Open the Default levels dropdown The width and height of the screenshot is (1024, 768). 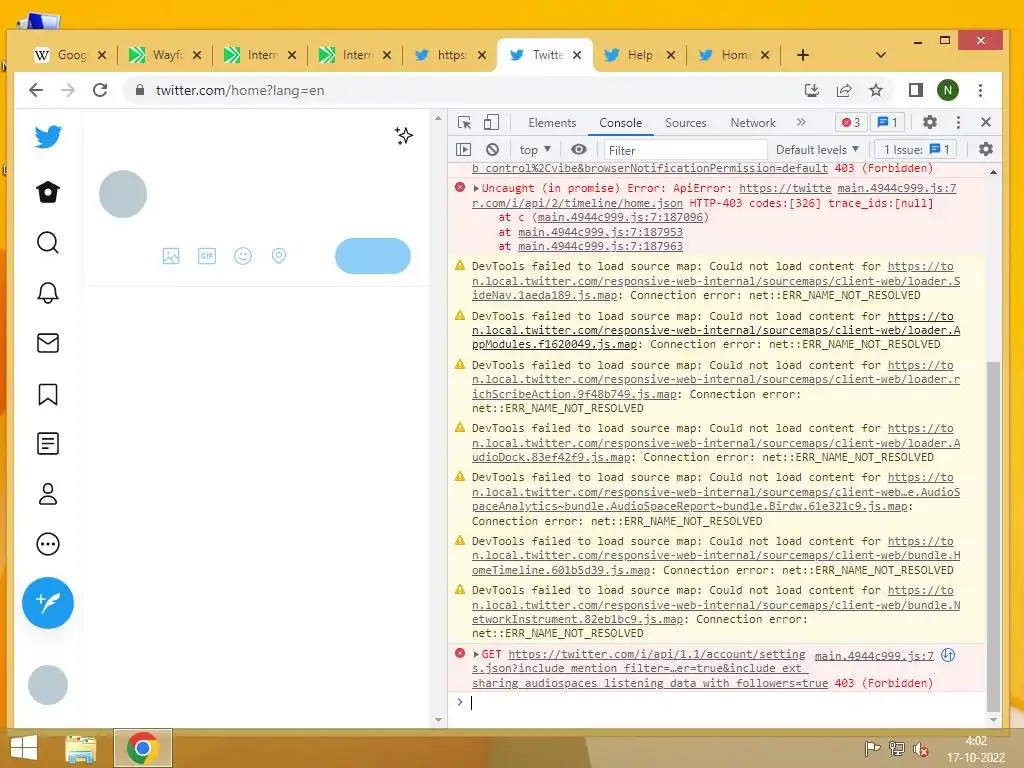pyautogui.click(x=817, y=150)
